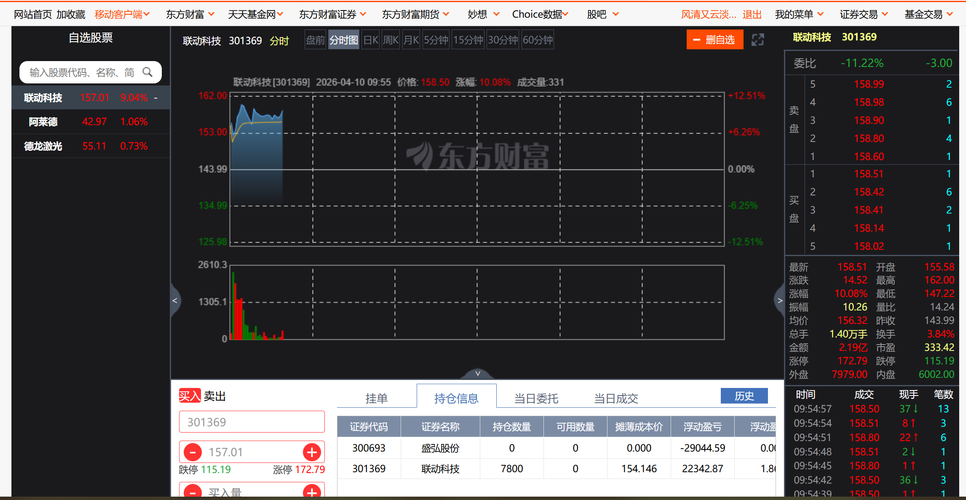Switch chart to 30分钟
The height and width of the screenshot is (500, 966).
tap(503, 41)
